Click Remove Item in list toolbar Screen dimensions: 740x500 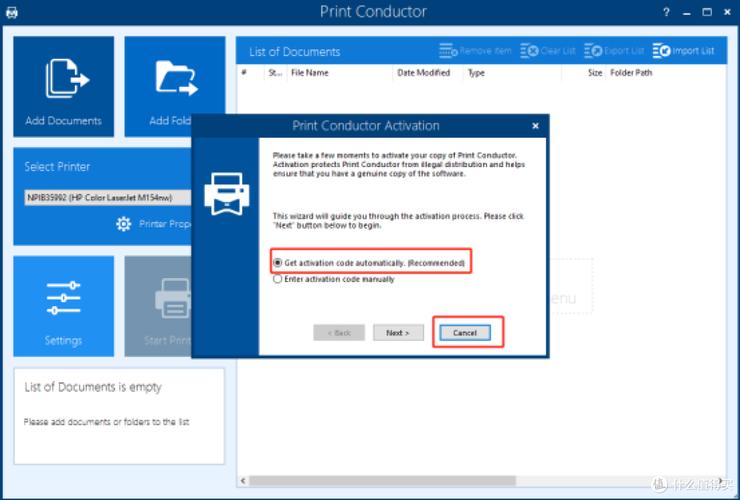coord(475,51)
